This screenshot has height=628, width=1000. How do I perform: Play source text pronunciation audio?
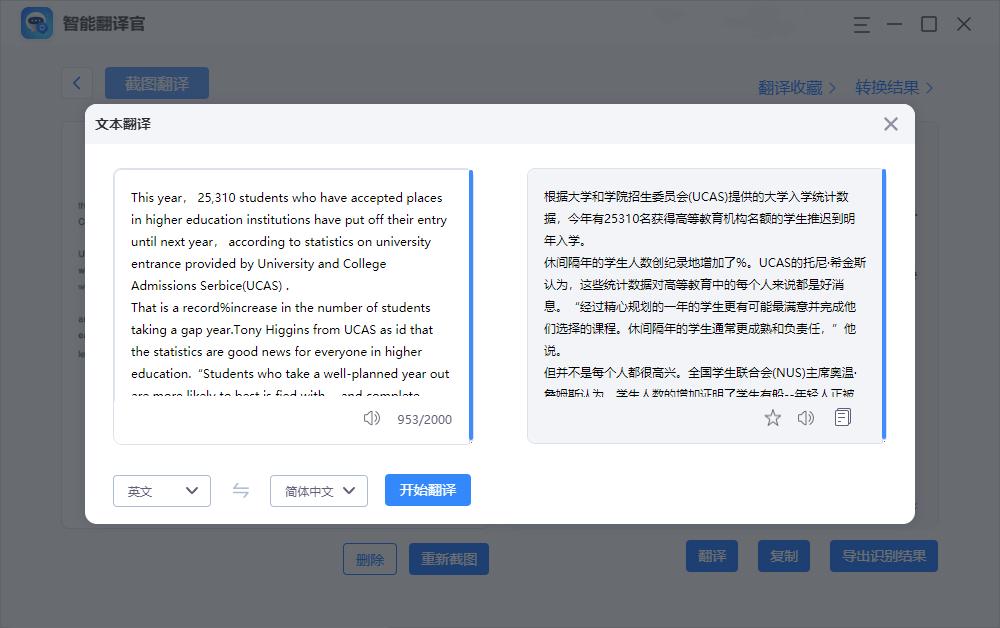(371, 419)
